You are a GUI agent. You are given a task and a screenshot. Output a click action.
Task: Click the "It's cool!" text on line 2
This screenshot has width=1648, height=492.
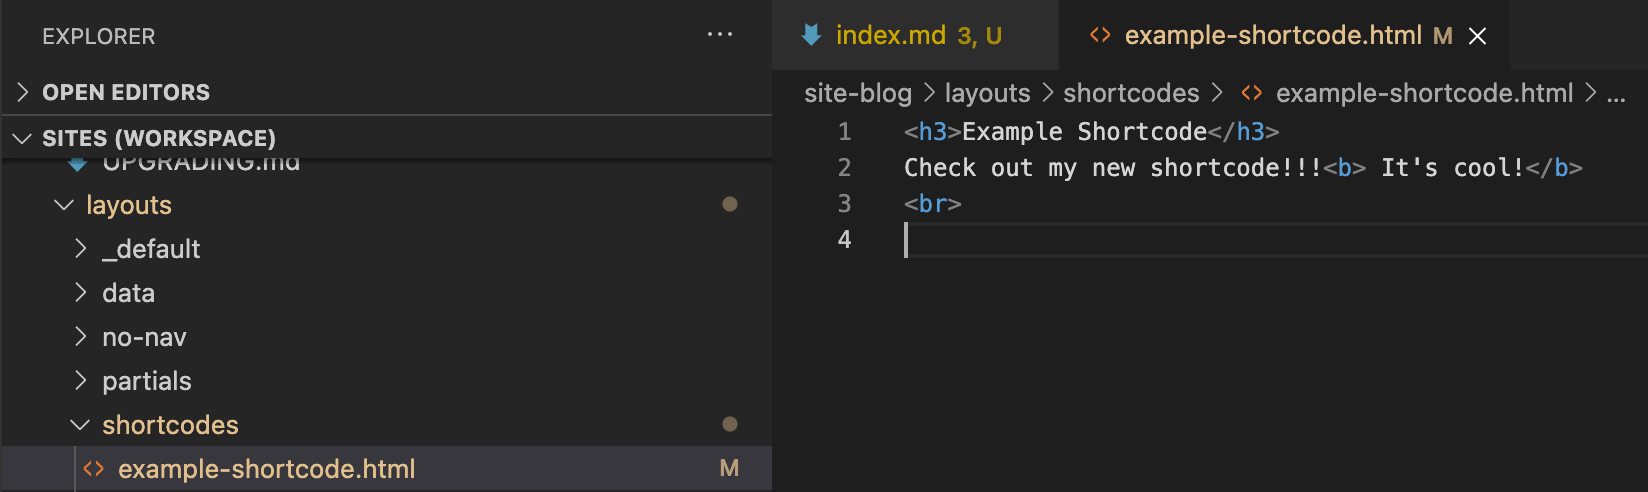tap(1452, 167)
